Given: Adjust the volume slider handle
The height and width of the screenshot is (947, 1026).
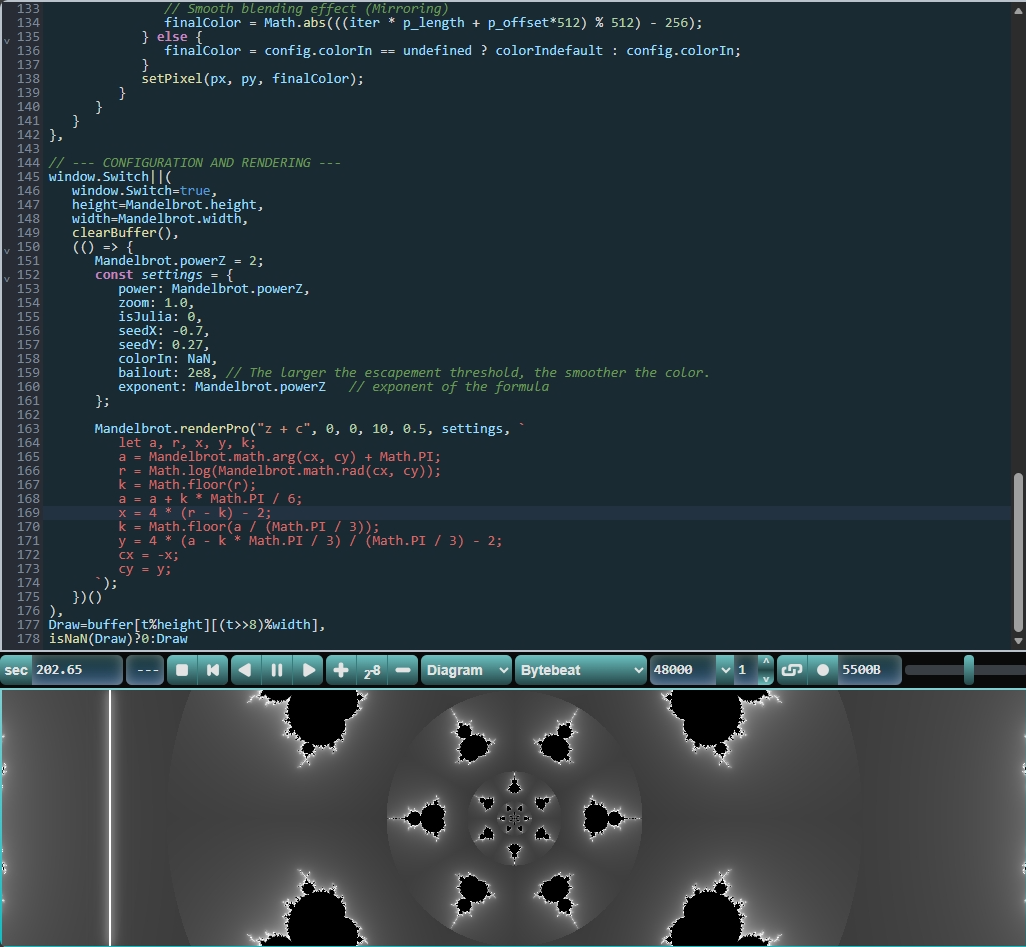Looking at the screenshot, I should coord(968,670).
